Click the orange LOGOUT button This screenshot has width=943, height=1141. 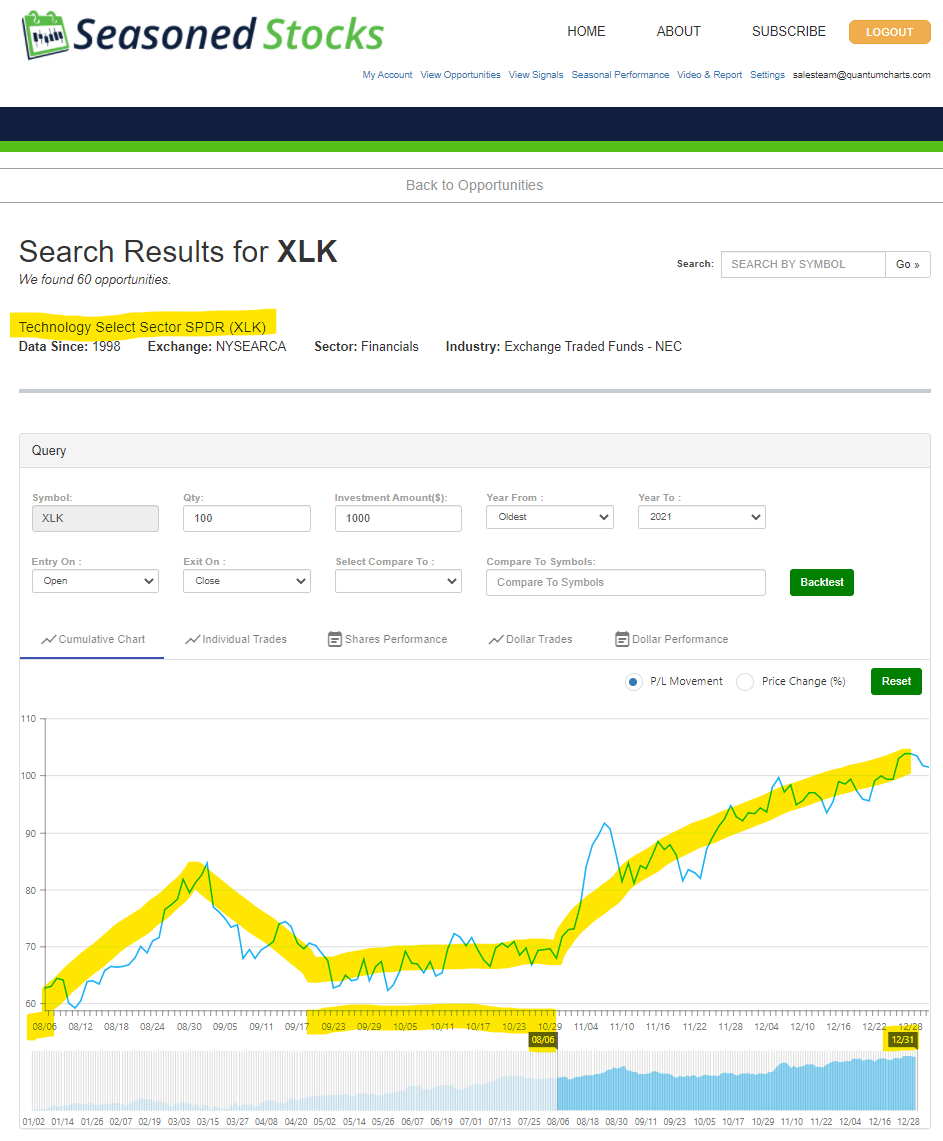[889, 32]
